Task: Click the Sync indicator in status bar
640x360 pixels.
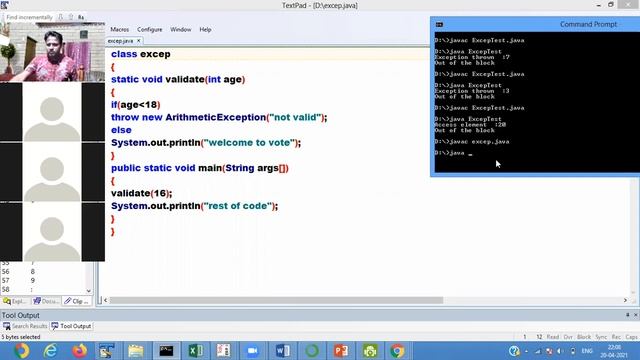Action: [601, 337]
